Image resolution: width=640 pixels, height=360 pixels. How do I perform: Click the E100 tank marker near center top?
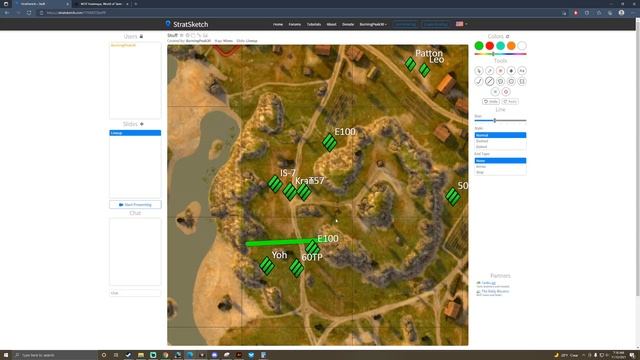click(x=329, y=142)
